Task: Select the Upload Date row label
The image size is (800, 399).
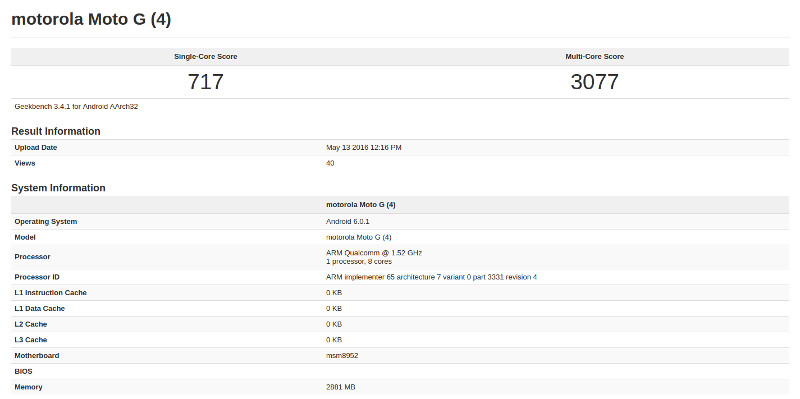Action: [36, 147]
